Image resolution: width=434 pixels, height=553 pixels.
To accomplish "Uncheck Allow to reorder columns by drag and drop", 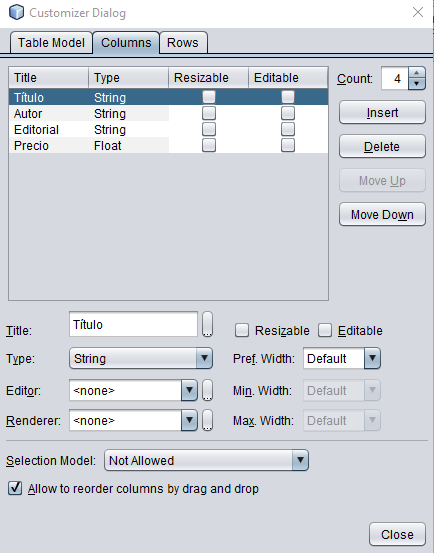I will 15,488.
